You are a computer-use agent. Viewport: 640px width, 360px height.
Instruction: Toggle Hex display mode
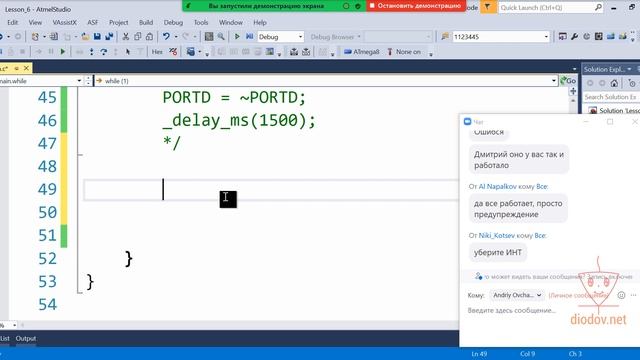point(157,52)
